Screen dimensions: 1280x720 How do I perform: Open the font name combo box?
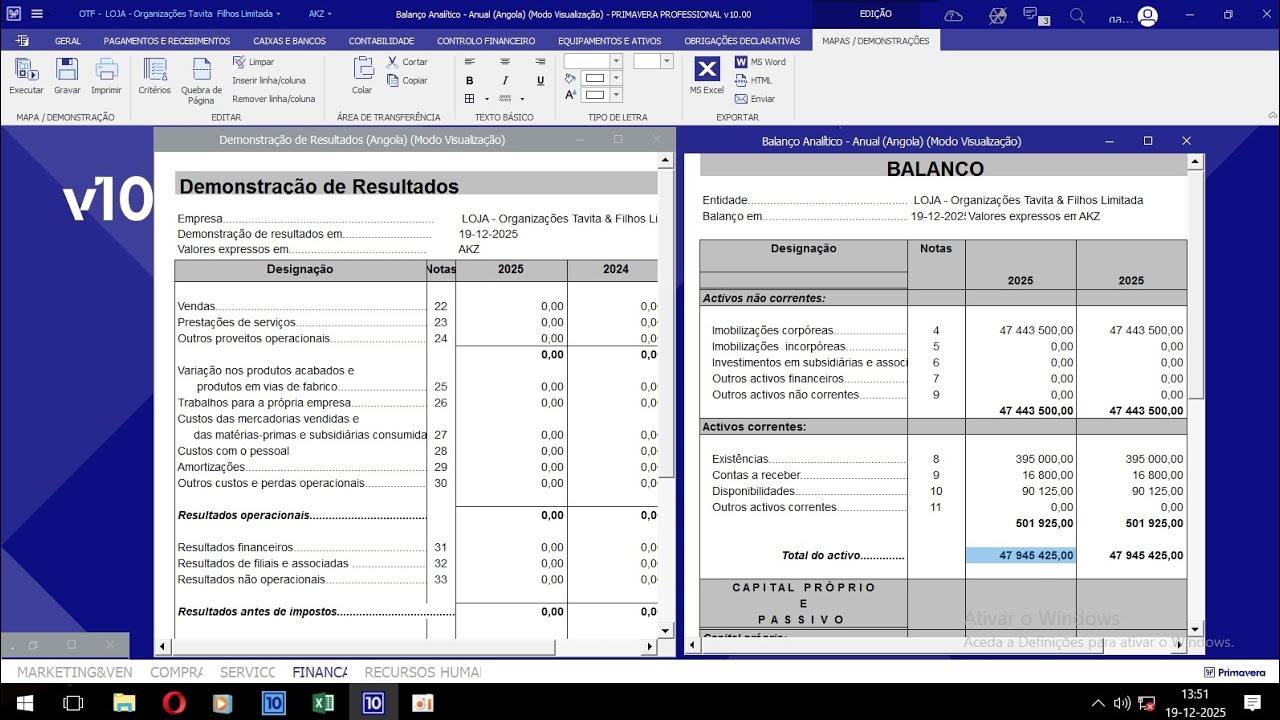pyautogui.click(x=592, y=61)
